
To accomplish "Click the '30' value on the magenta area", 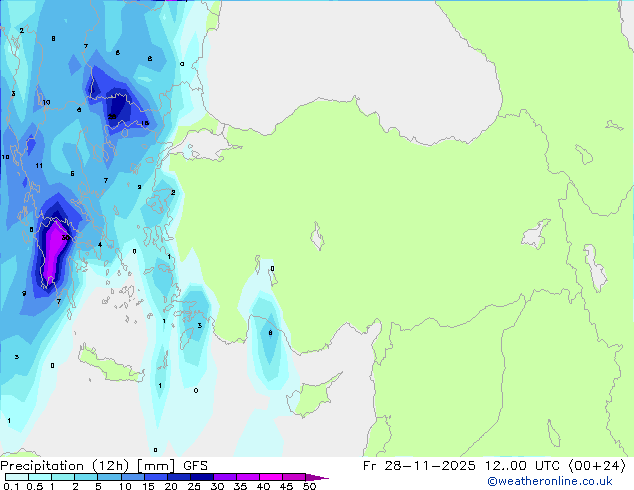I will [66, 238].
